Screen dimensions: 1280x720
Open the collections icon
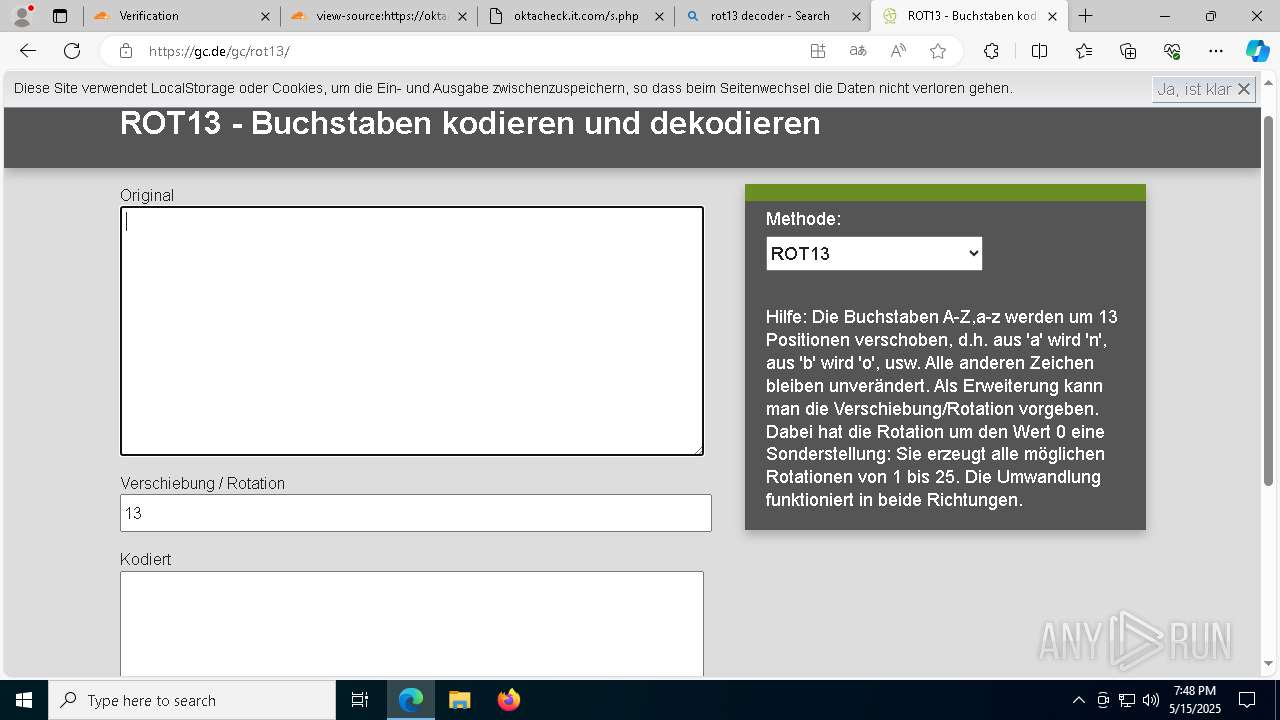click(1128, 51)
